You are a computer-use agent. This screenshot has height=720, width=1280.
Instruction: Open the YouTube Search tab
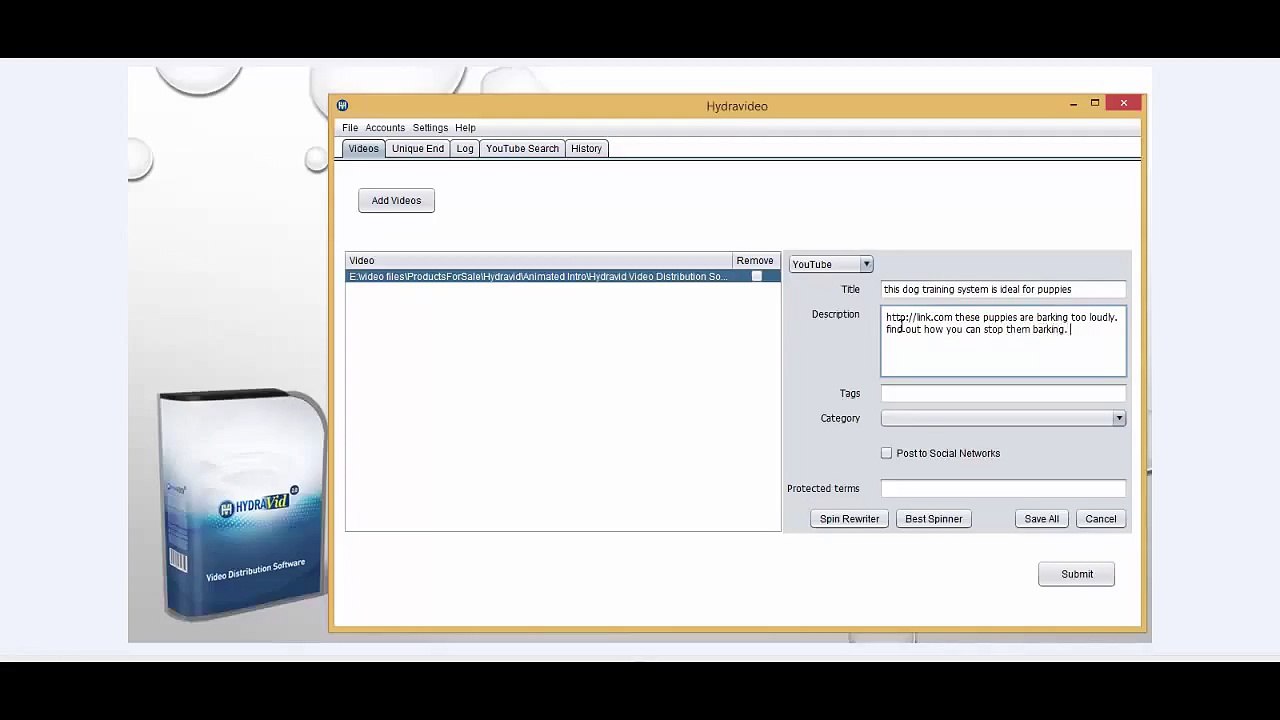coord(522,149)
